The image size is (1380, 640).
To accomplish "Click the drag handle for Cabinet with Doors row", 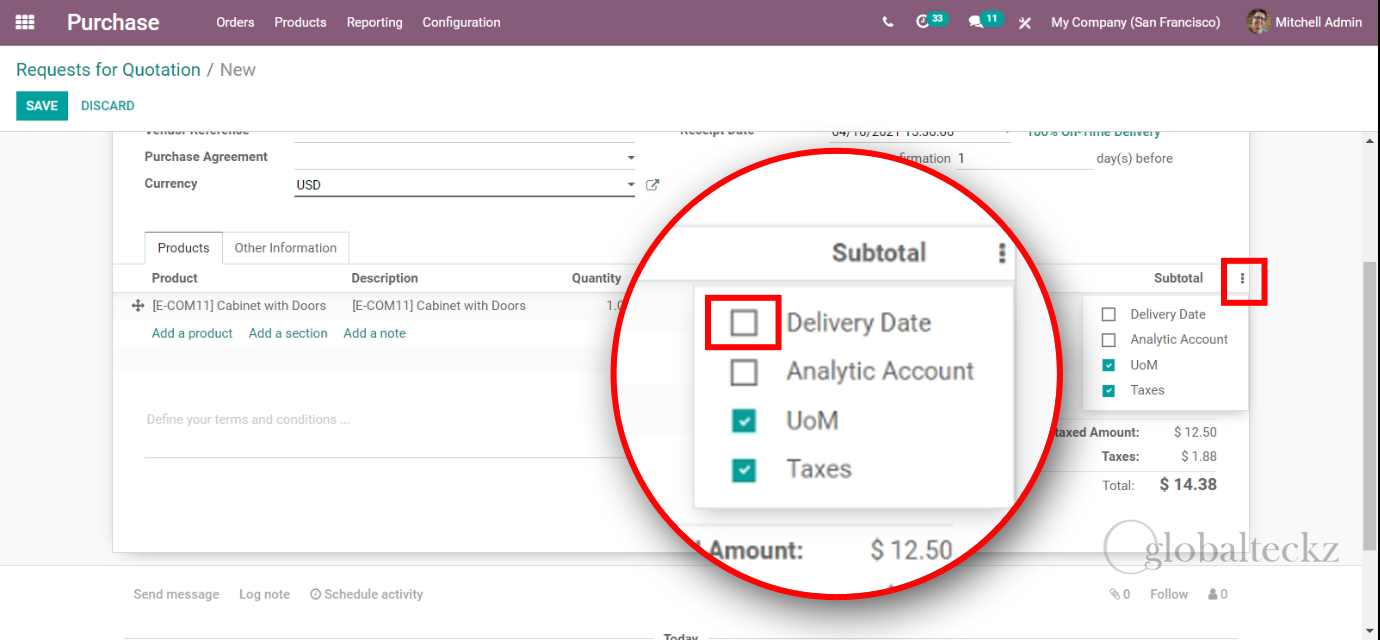I will [x=138, y=306].
